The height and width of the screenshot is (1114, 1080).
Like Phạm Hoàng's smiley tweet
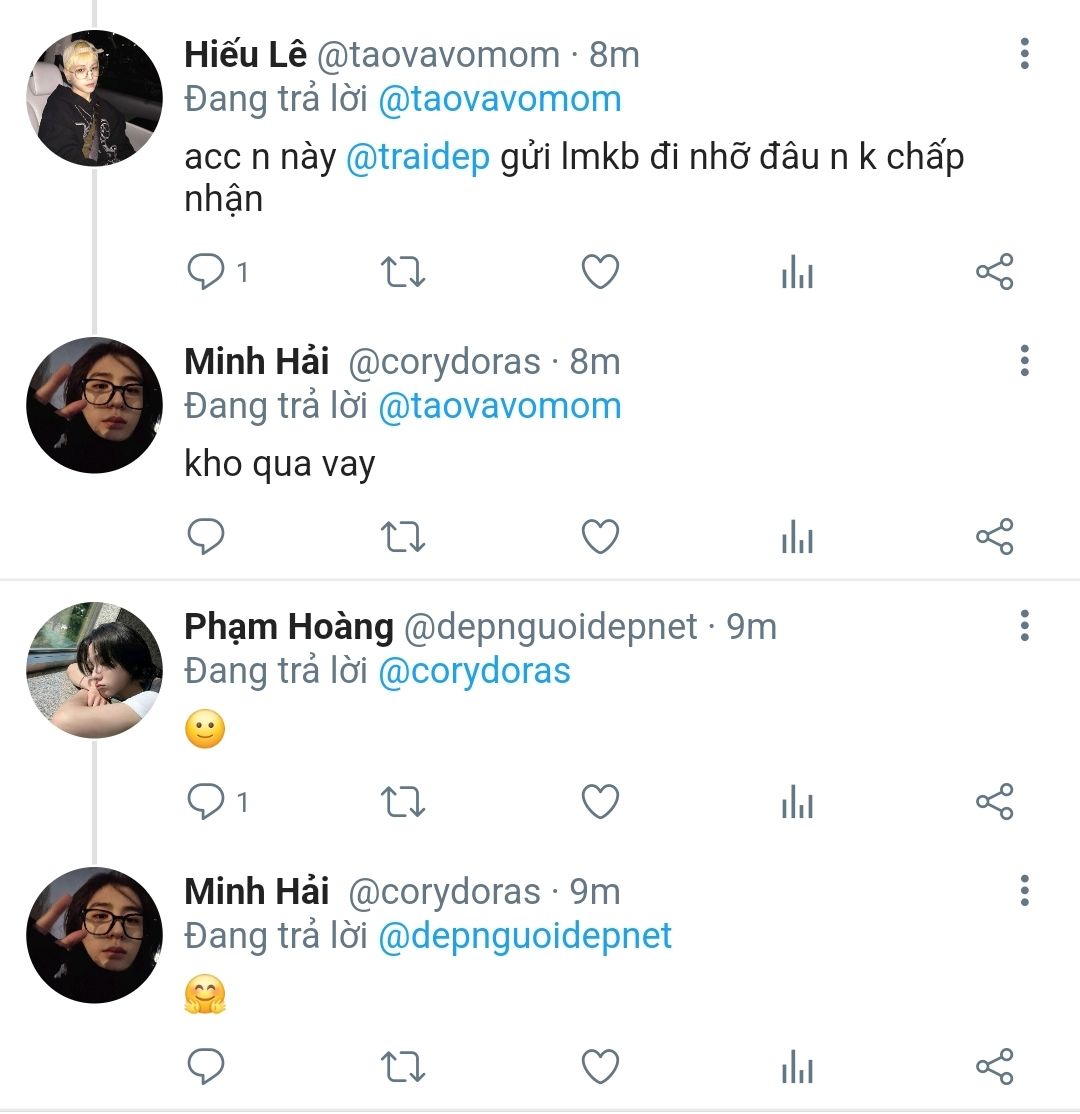coord(600,802)
